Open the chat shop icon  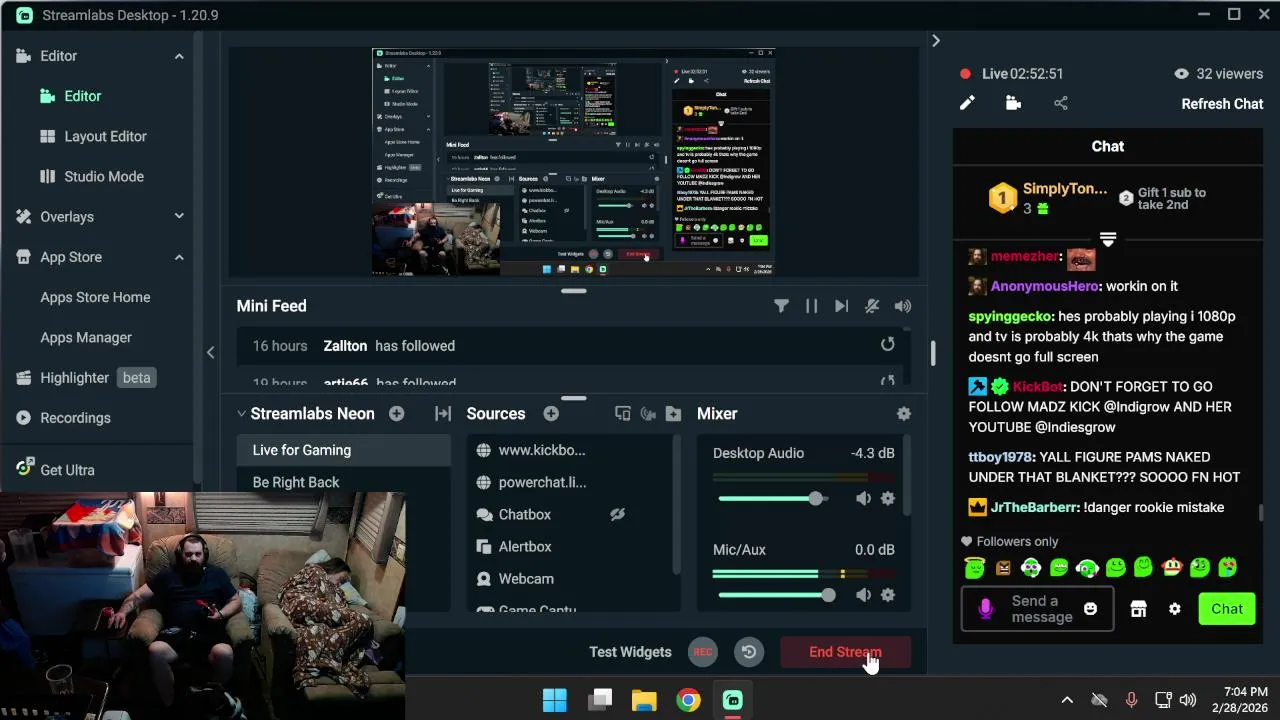point(1138,609)
